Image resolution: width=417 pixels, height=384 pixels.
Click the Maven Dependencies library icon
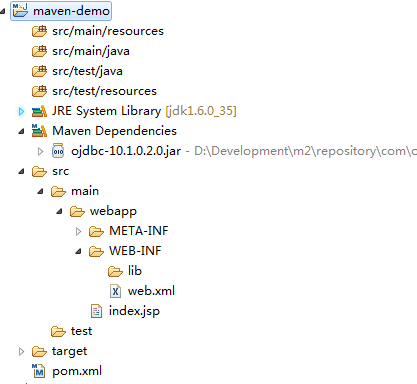39,131
